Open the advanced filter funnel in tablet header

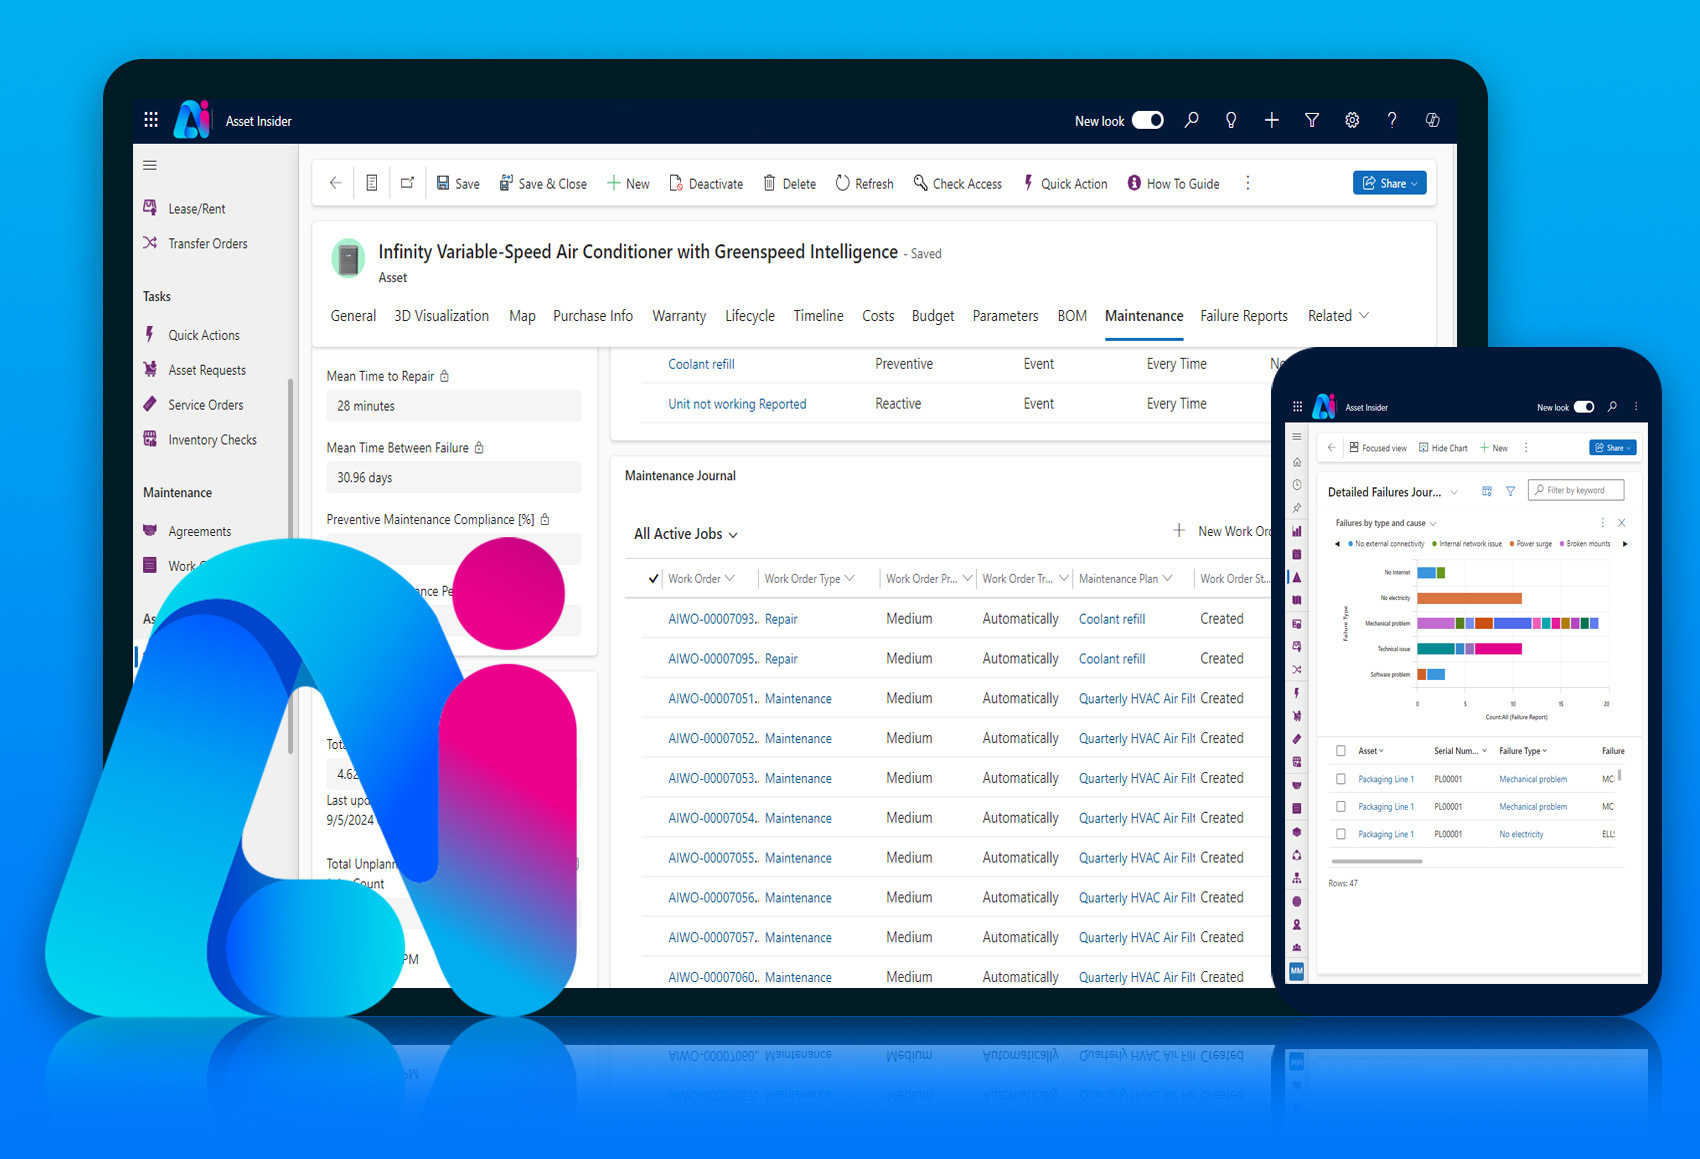click(x=1311, y=120)
